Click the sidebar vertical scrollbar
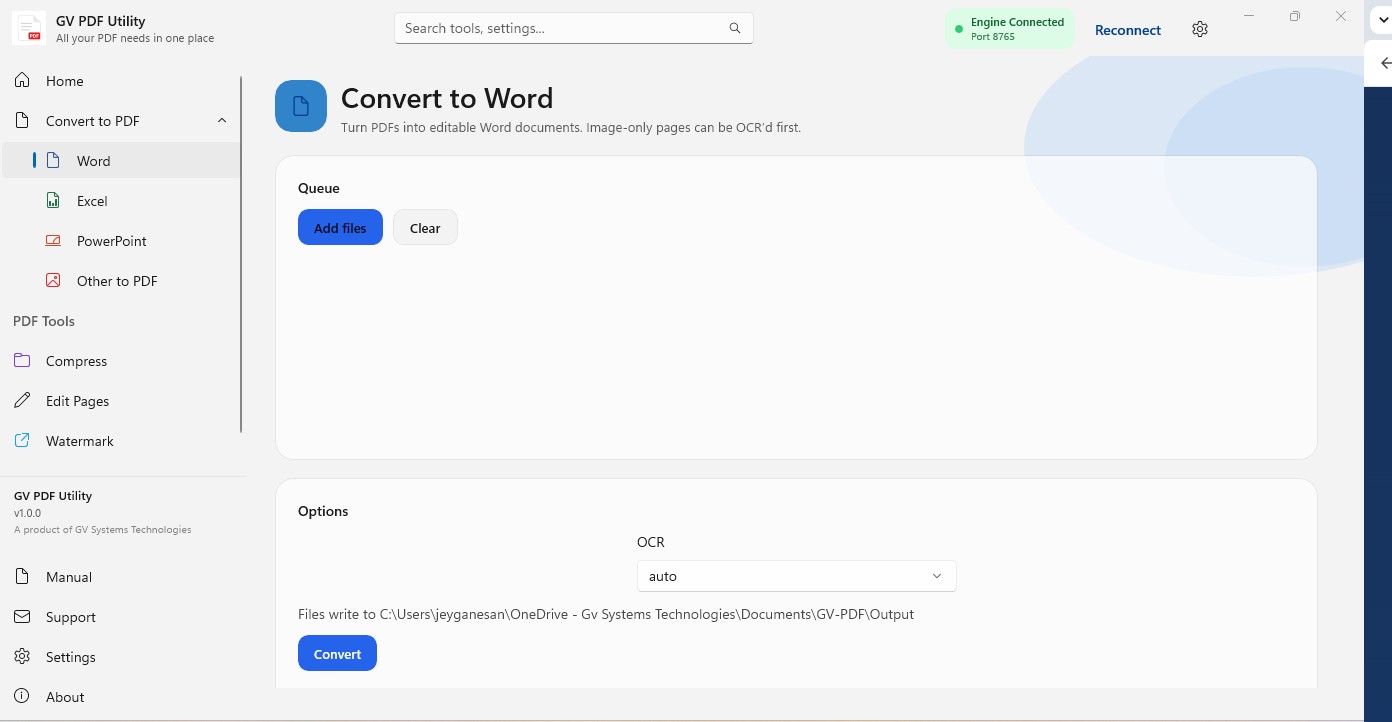The height and width of the screenshot is (722, 1392). point(241,255)
